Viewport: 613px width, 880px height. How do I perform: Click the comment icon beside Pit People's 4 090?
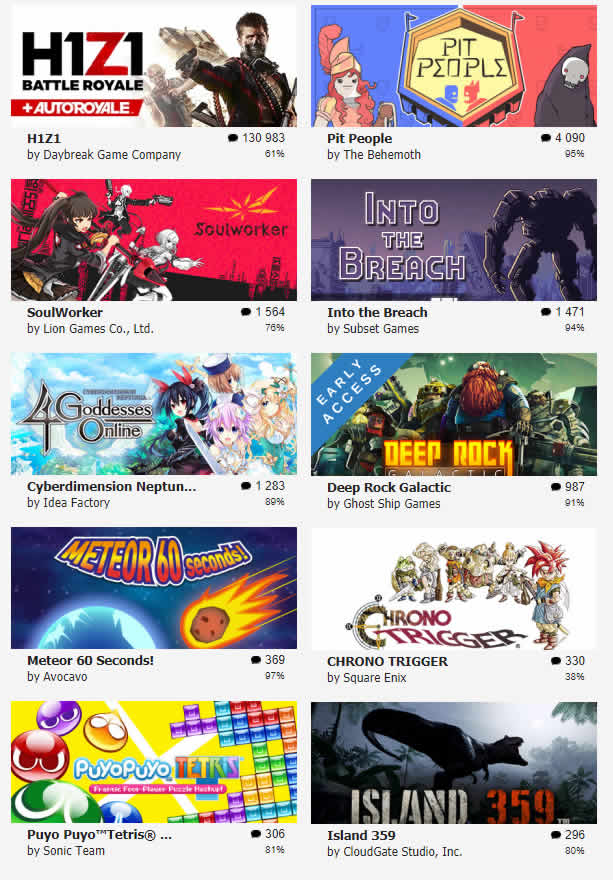click(x=546, y=138)
